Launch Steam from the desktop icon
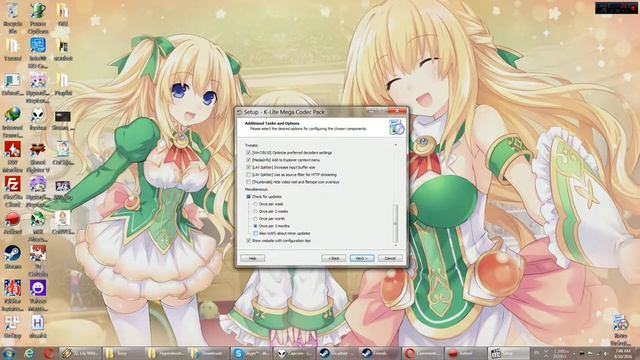The width and height of the screenshot is (640, 360). pyautogui.click(x=13, y=257)
